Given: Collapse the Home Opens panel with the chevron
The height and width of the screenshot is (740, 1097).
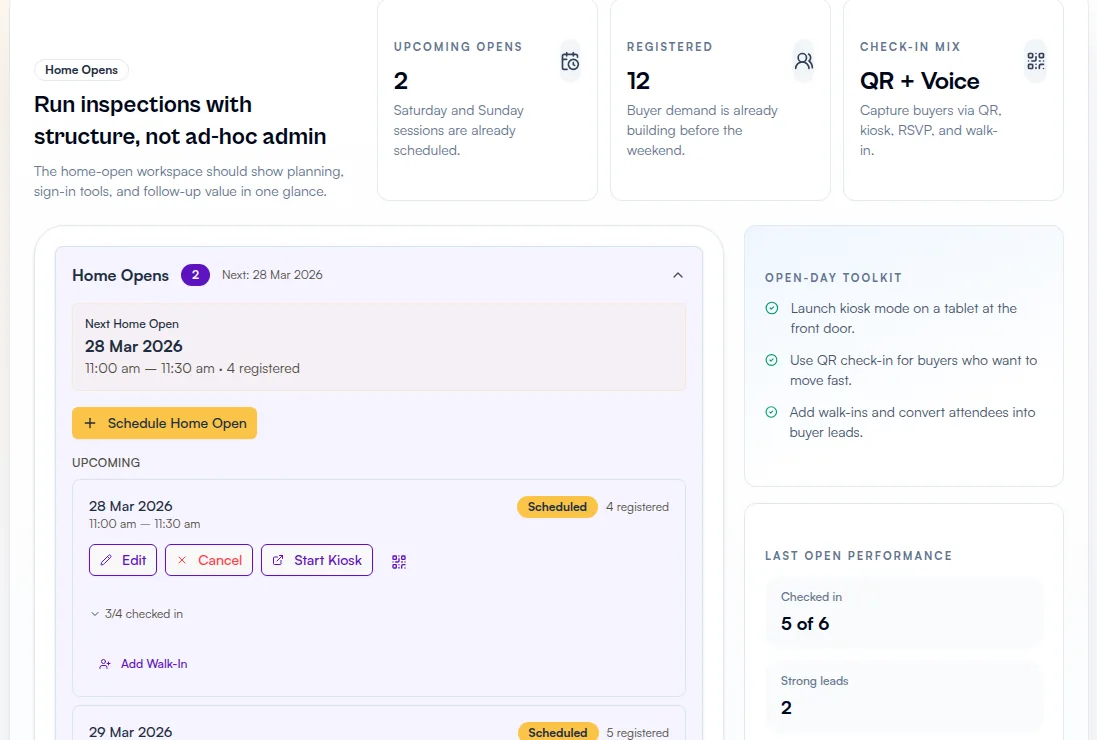Looking at the screenshot, I should pos(677,275).
